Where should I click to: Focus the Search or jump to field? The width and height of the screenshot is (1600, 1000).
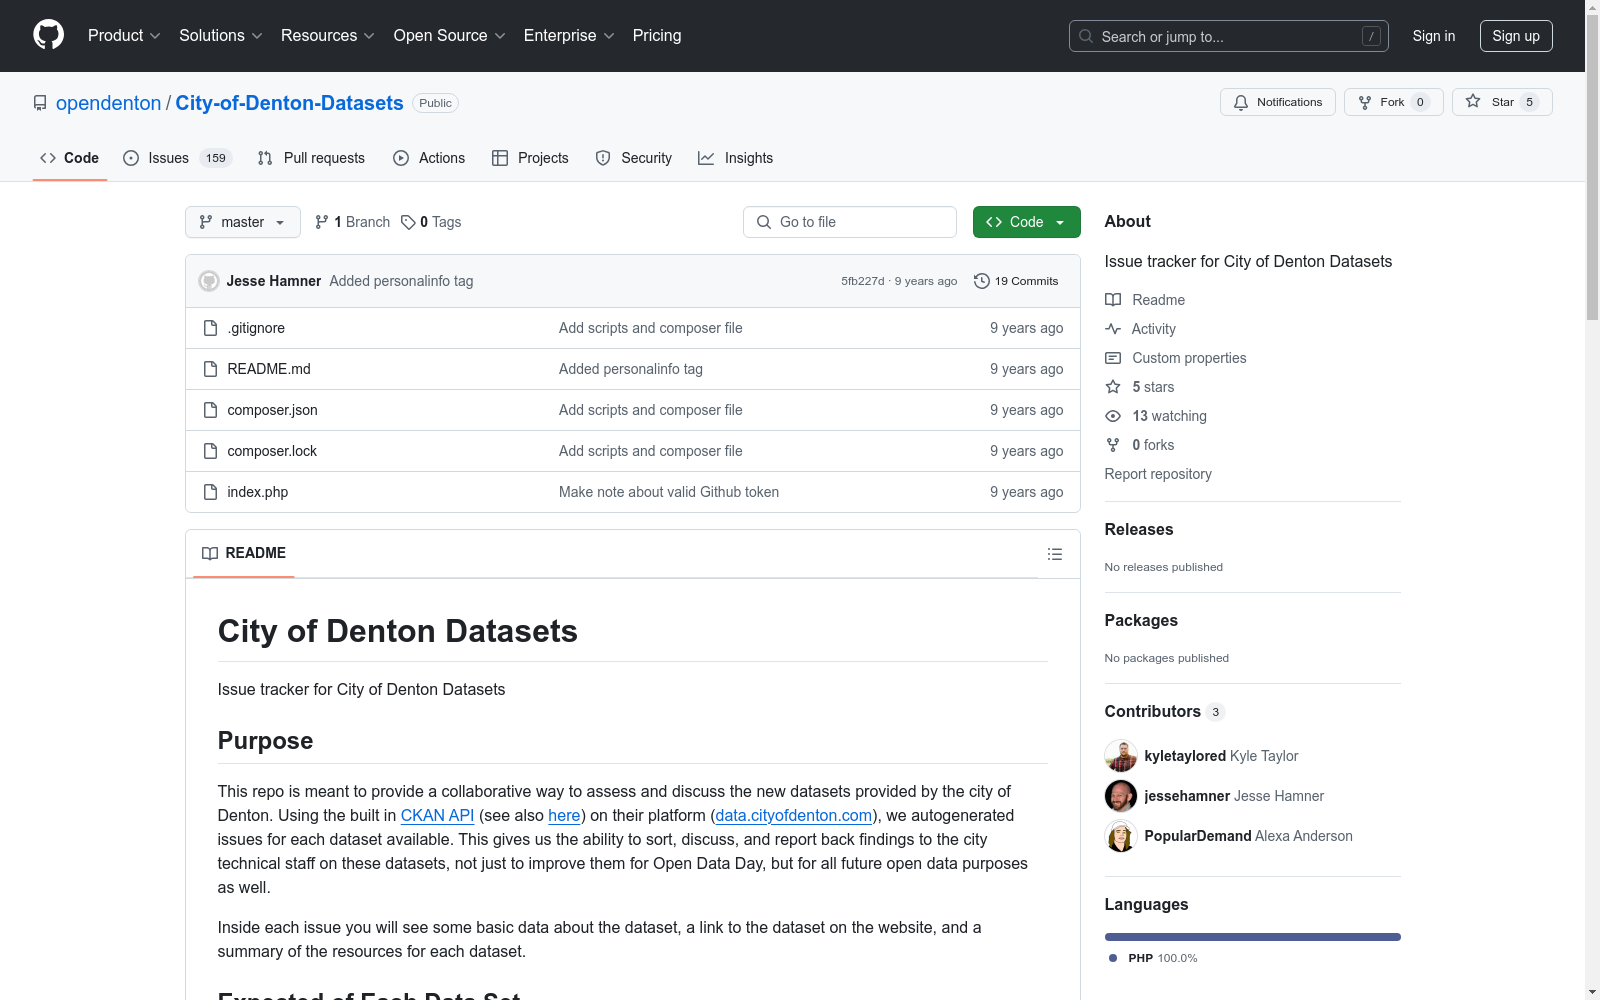pyautogui.click(x=1229, y=36)
